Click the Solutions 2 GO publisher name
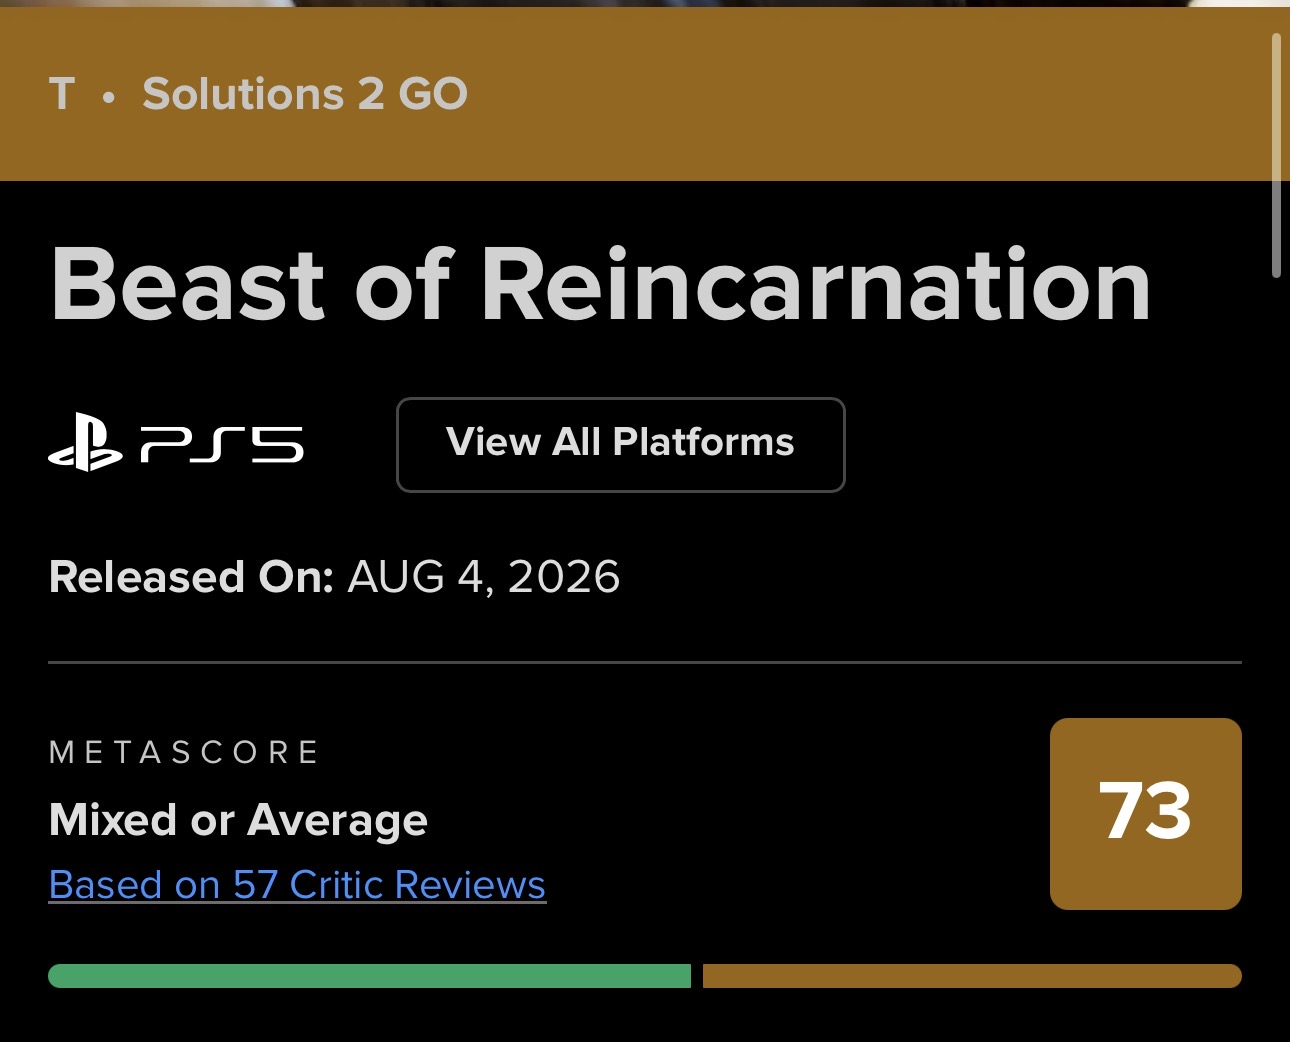The width and height of the screenshot is (1290, 1042). click(305, 94)
